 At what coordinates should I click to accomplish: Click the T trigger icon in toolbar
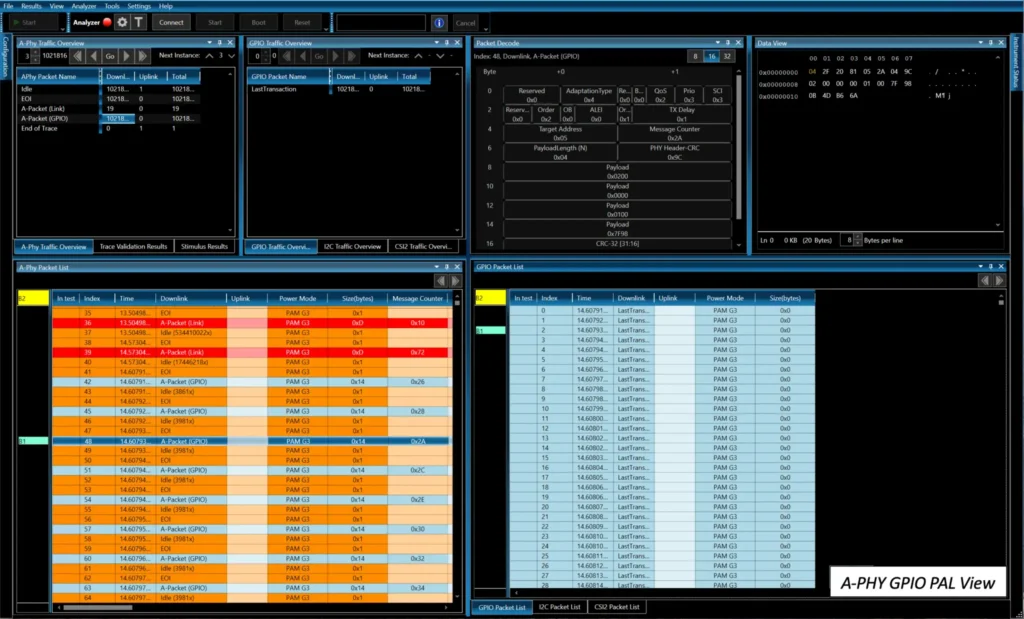point(138,22)
